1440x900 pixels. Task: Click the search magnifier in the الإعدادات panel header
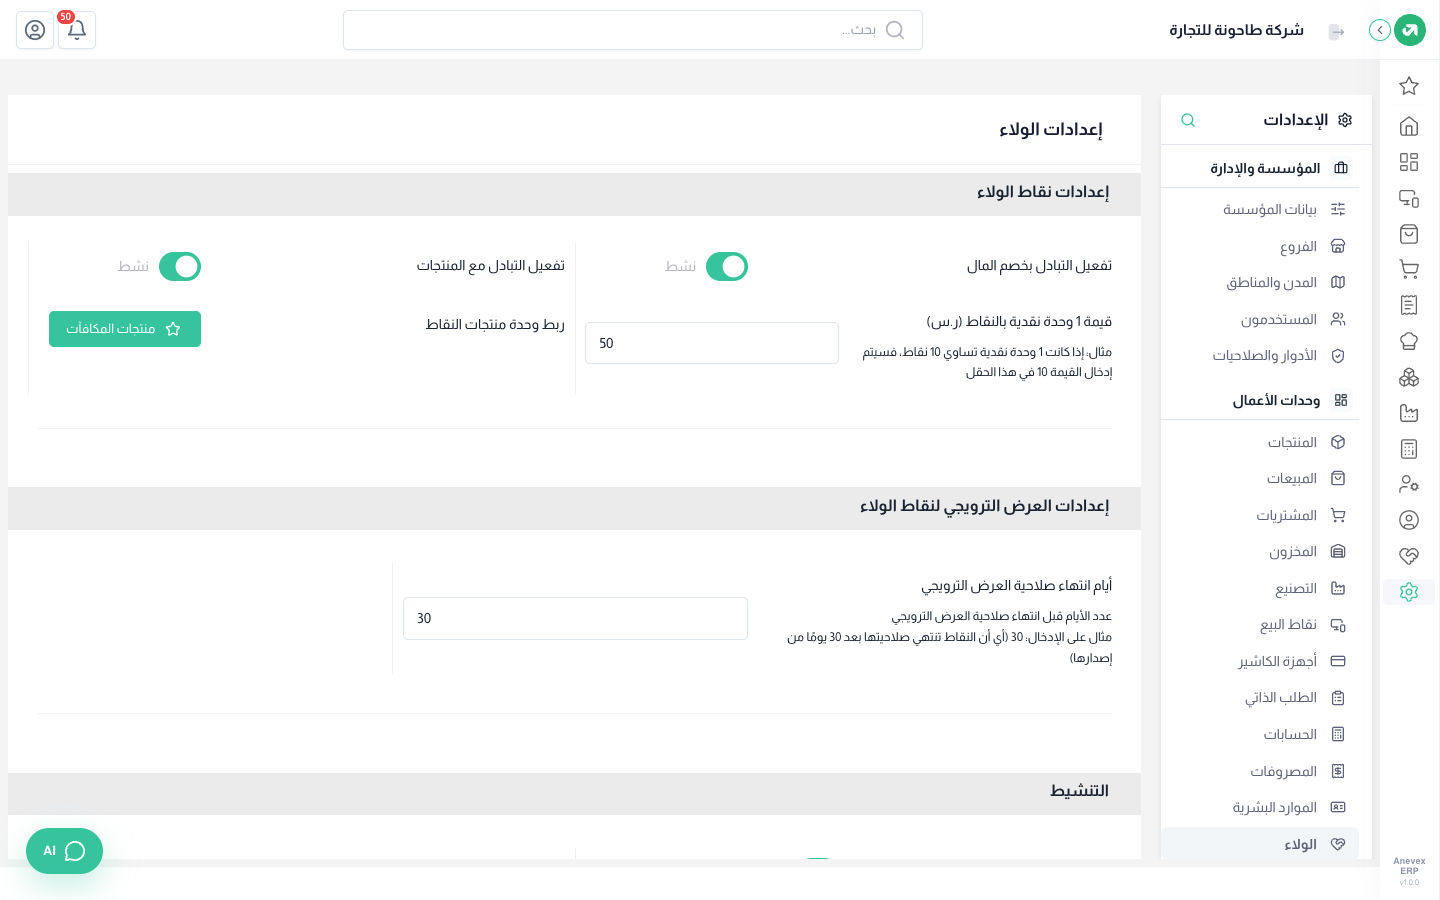point(1188,120)
